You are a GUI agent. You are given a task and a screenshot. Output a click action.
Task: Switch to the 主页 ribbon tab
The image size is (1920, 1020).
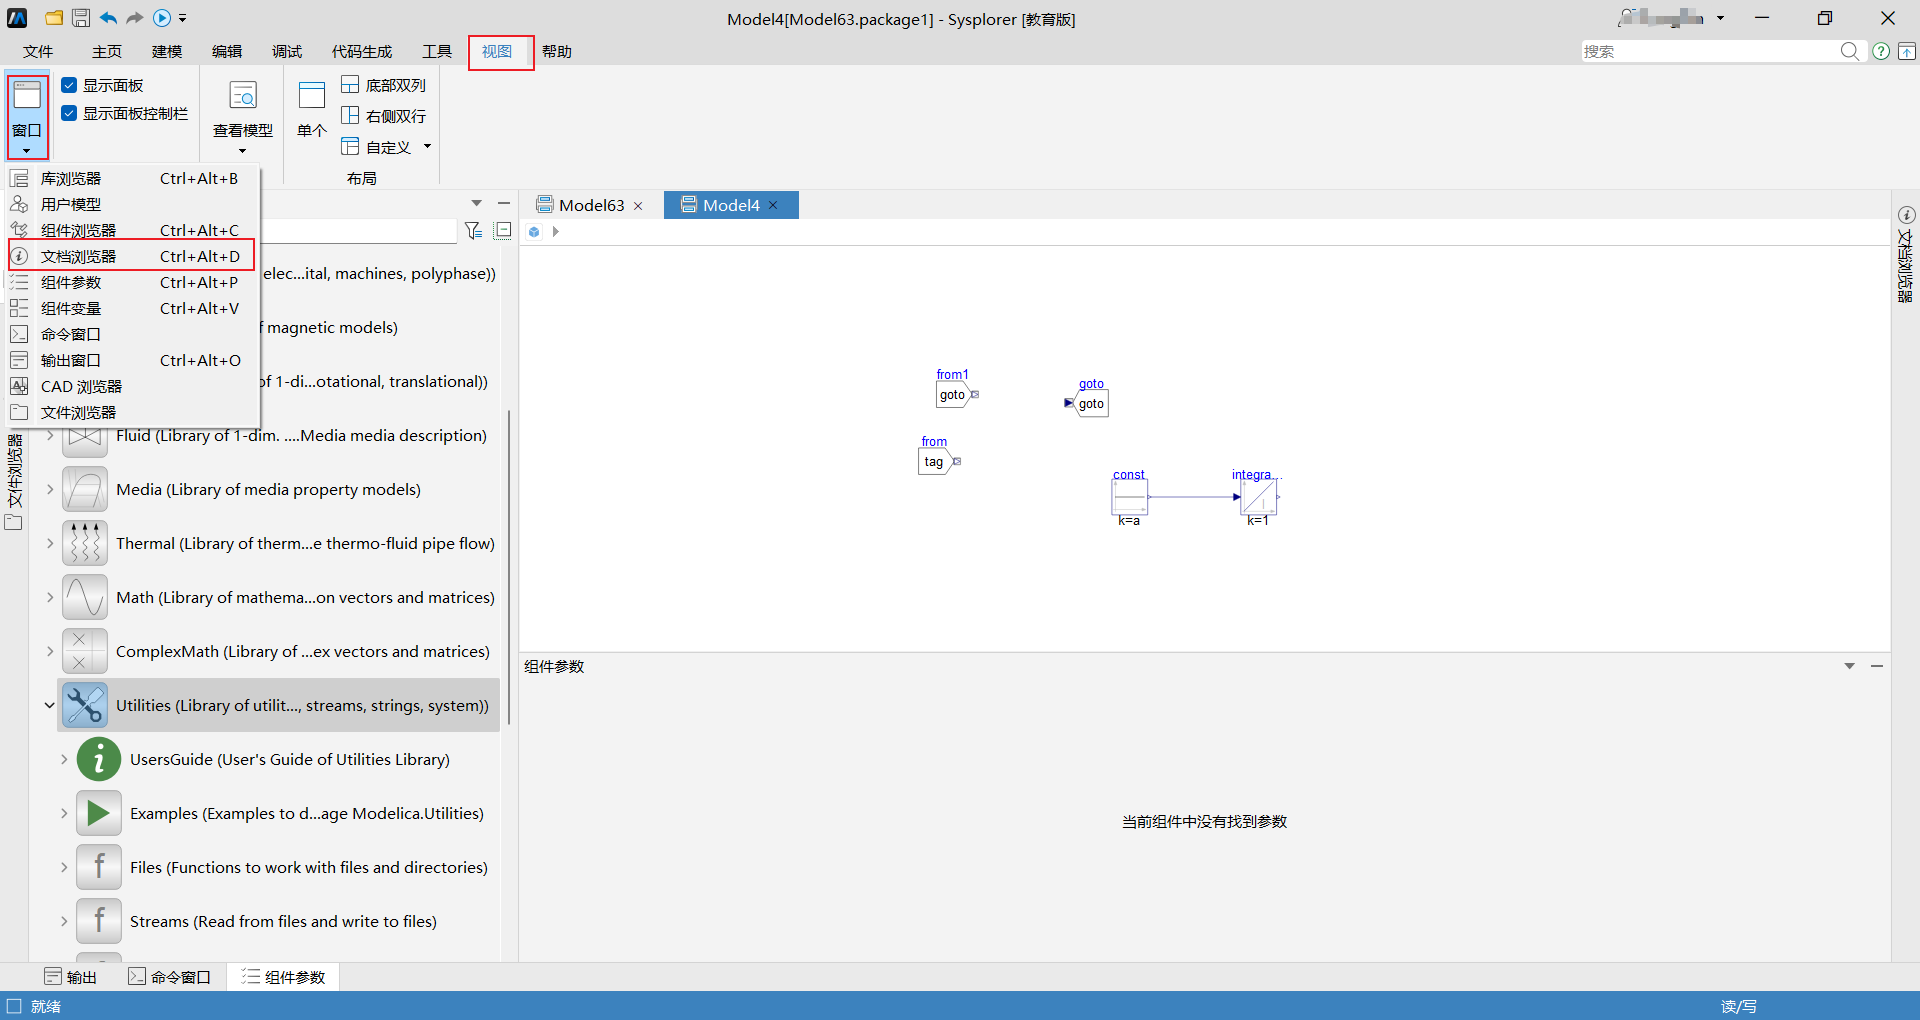(107, 51)
